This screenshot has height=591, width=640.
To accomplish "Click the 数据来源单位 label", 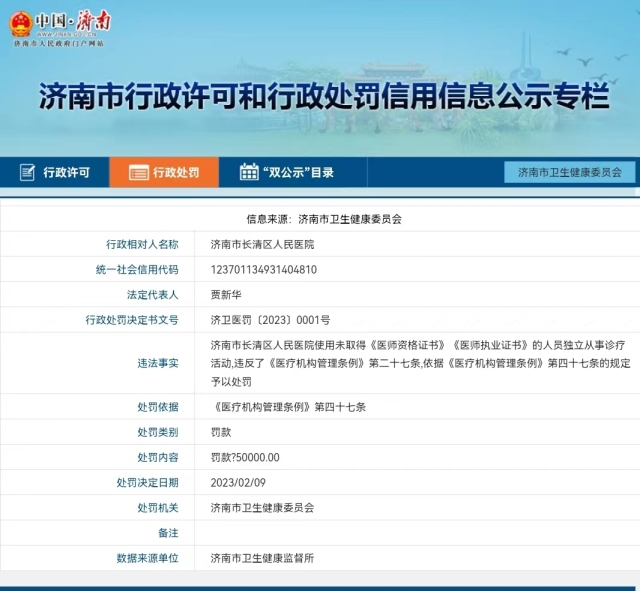I will click(147, 558).
